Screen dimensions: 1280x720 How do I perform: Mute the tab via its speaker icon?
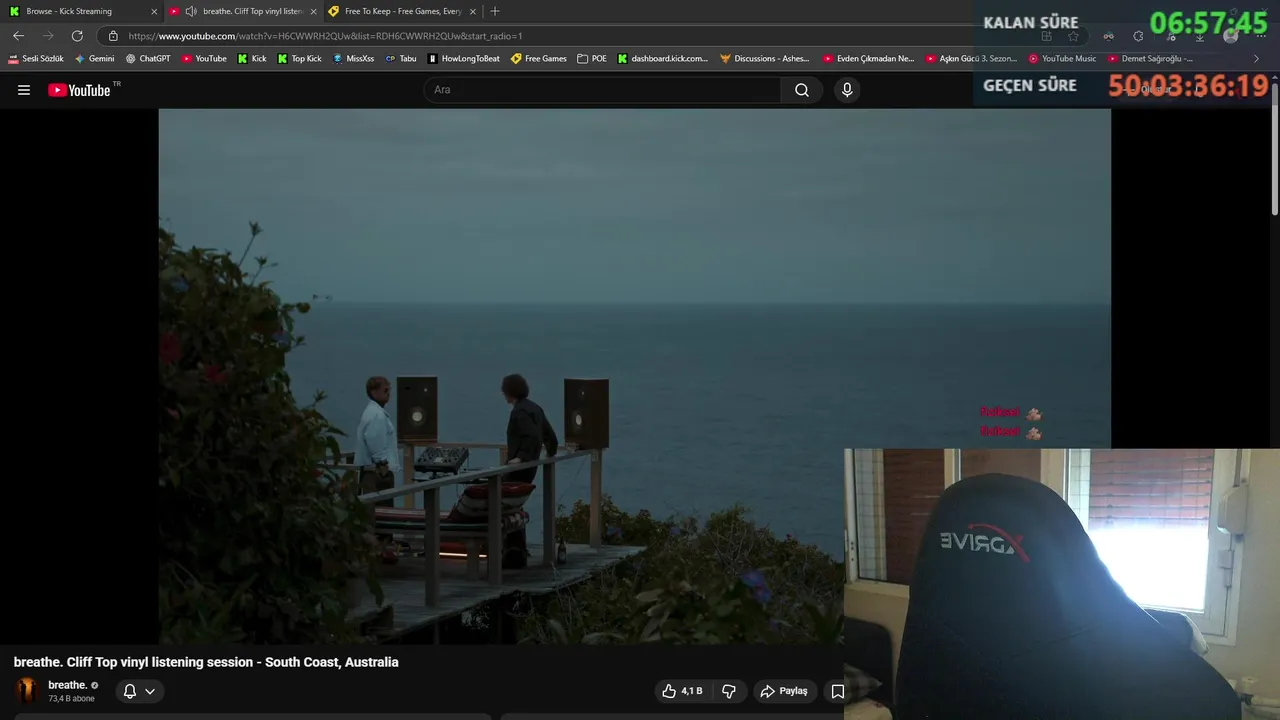[191, 11]
